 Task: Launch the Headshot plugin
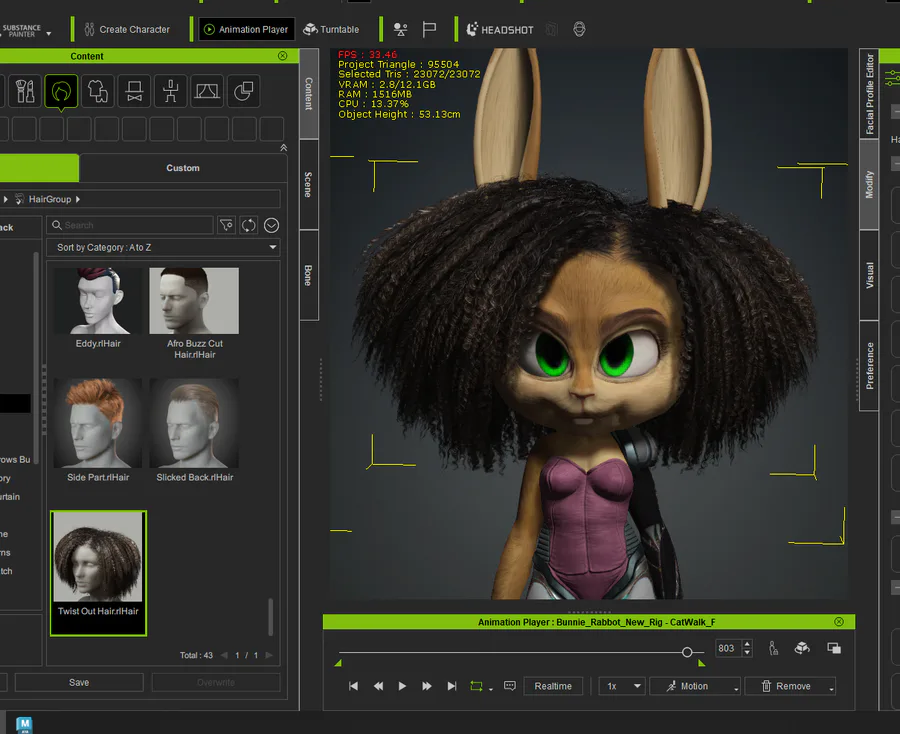pos(500,29)
